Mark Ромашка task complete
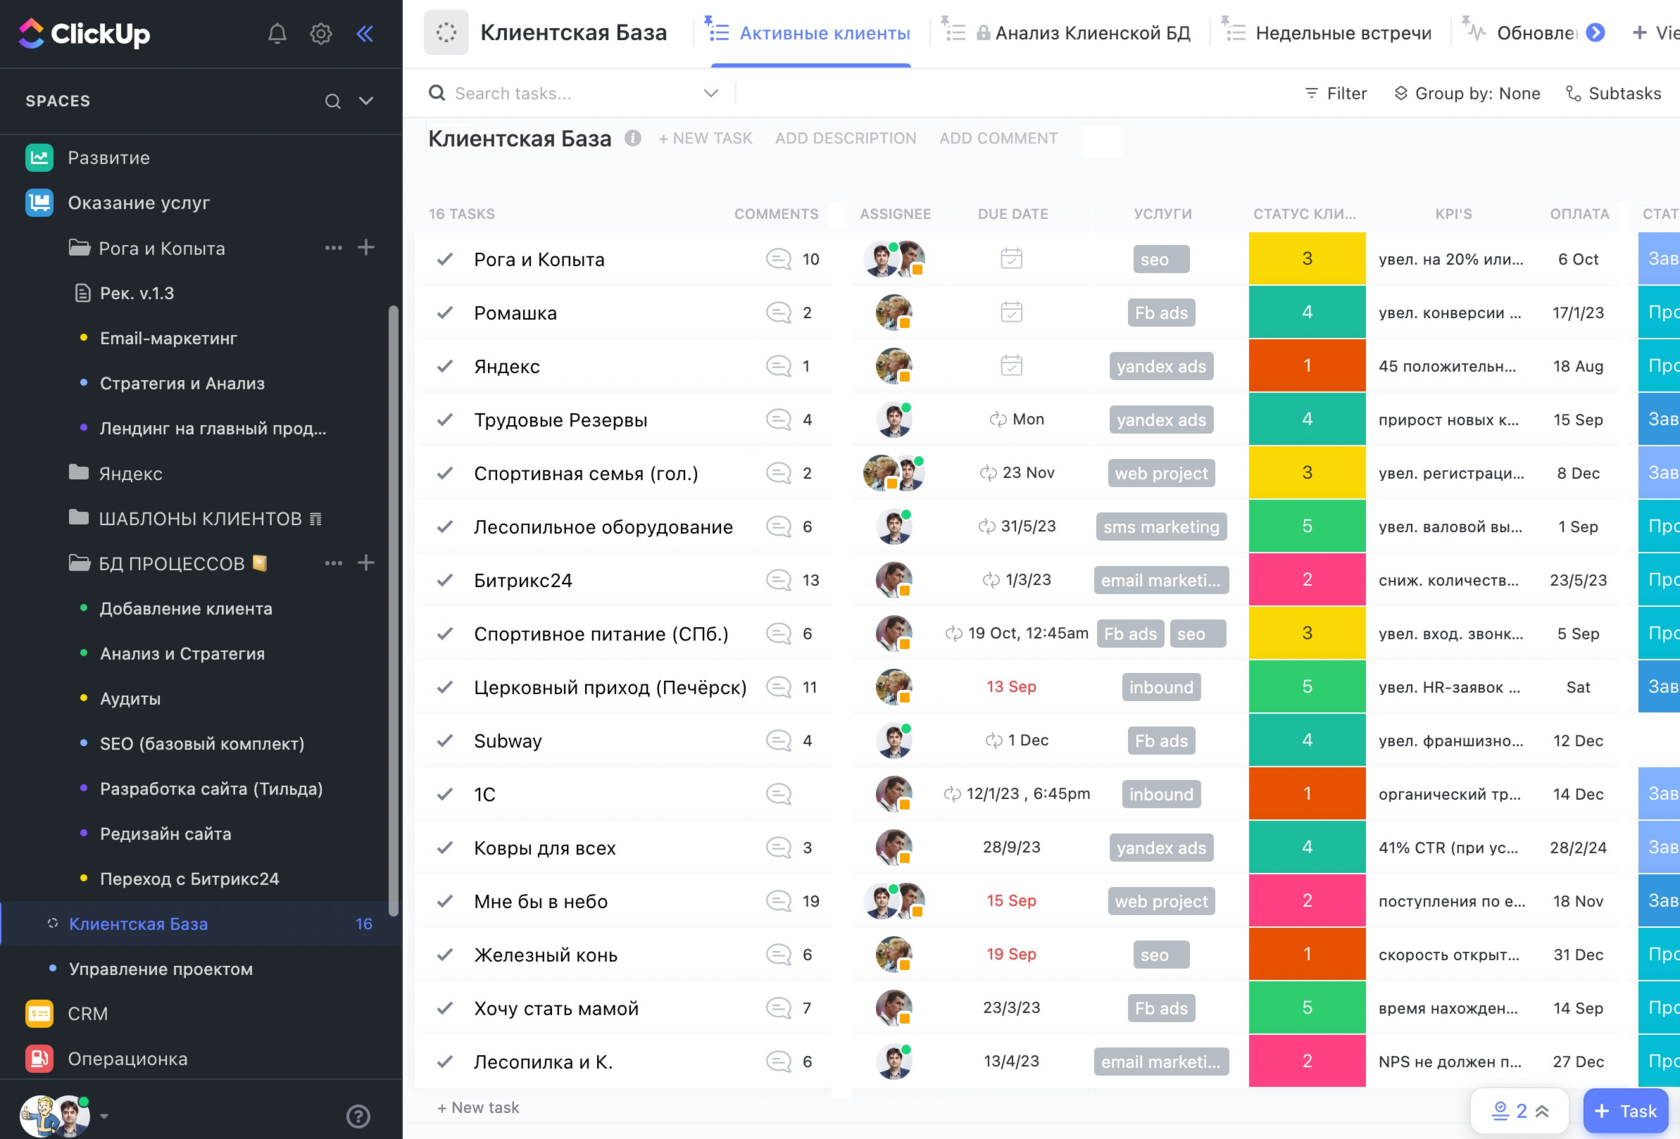 [x=445, y=312]
